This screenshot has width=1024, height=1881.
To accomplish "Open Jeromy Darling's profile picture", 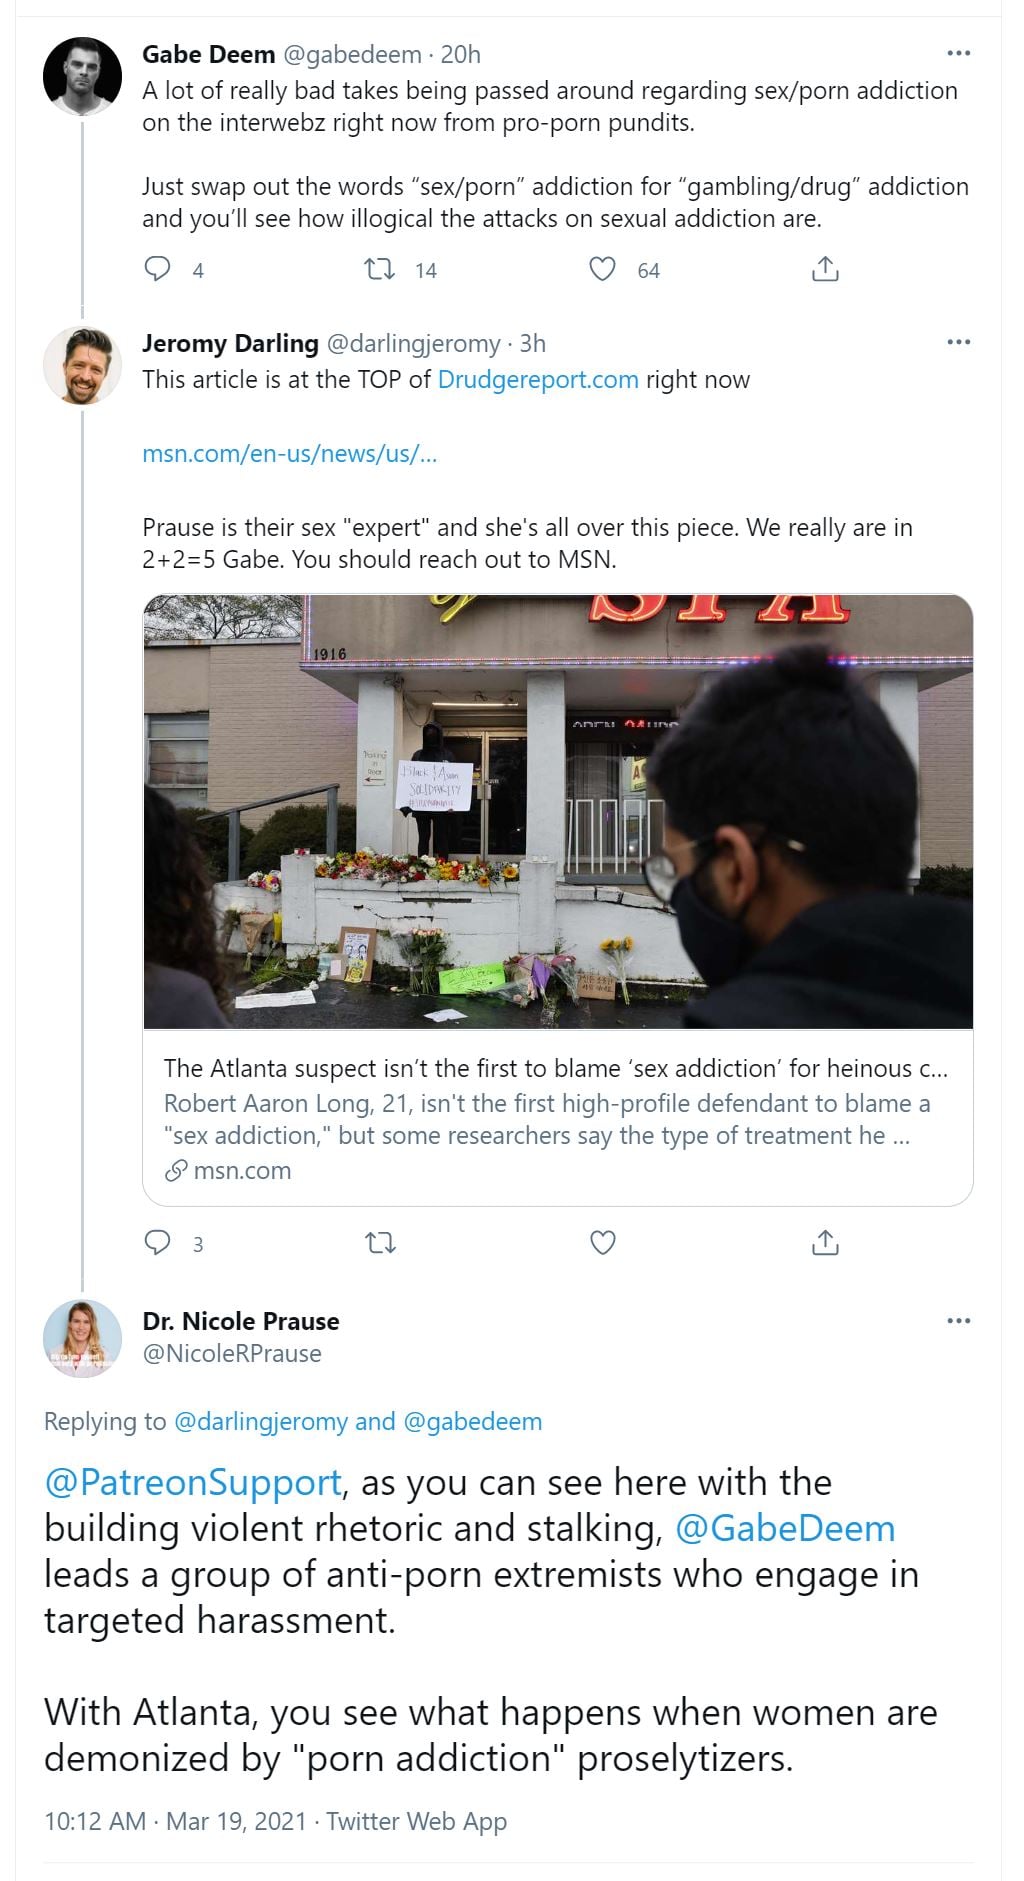I will (x=82, y=366).
